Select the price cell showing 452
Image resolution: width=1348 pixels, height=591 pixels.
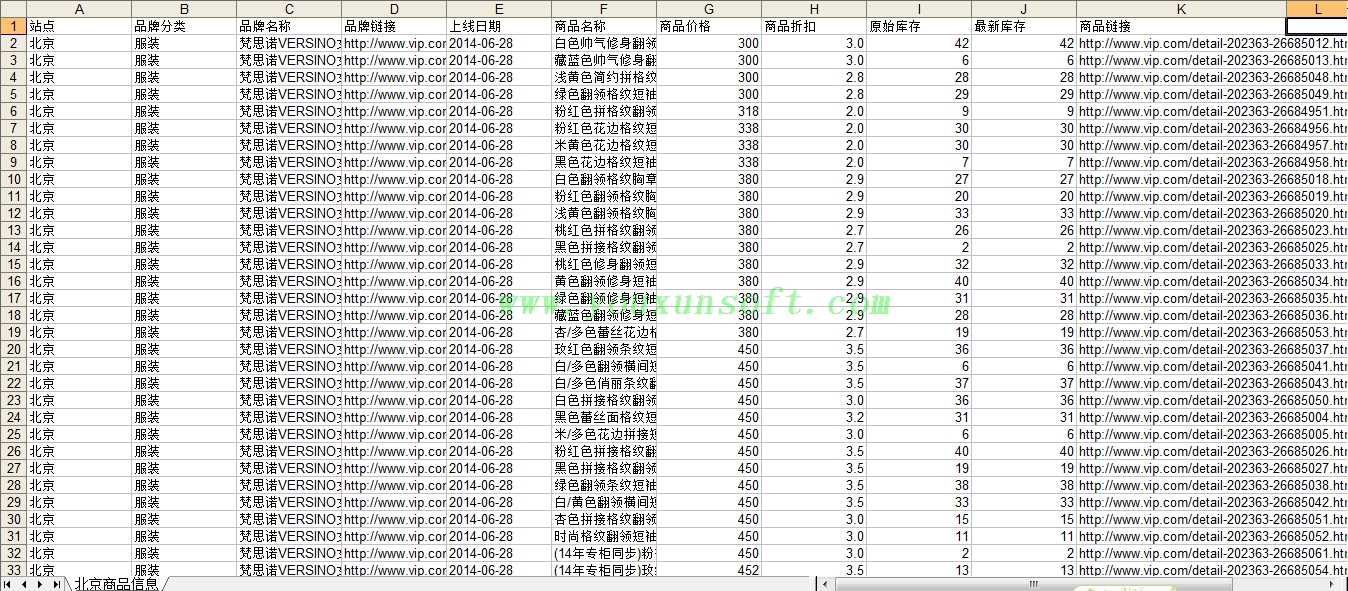click(709, 570)
